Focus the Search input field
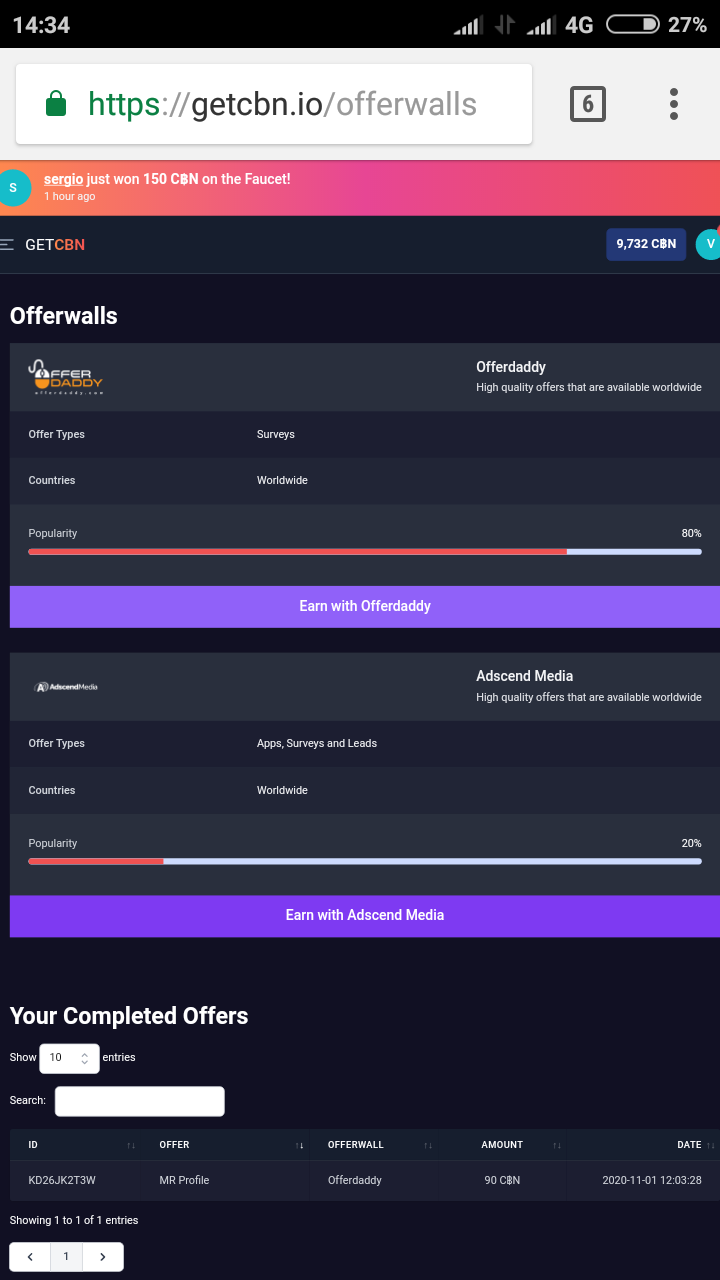 [140, 1101]
